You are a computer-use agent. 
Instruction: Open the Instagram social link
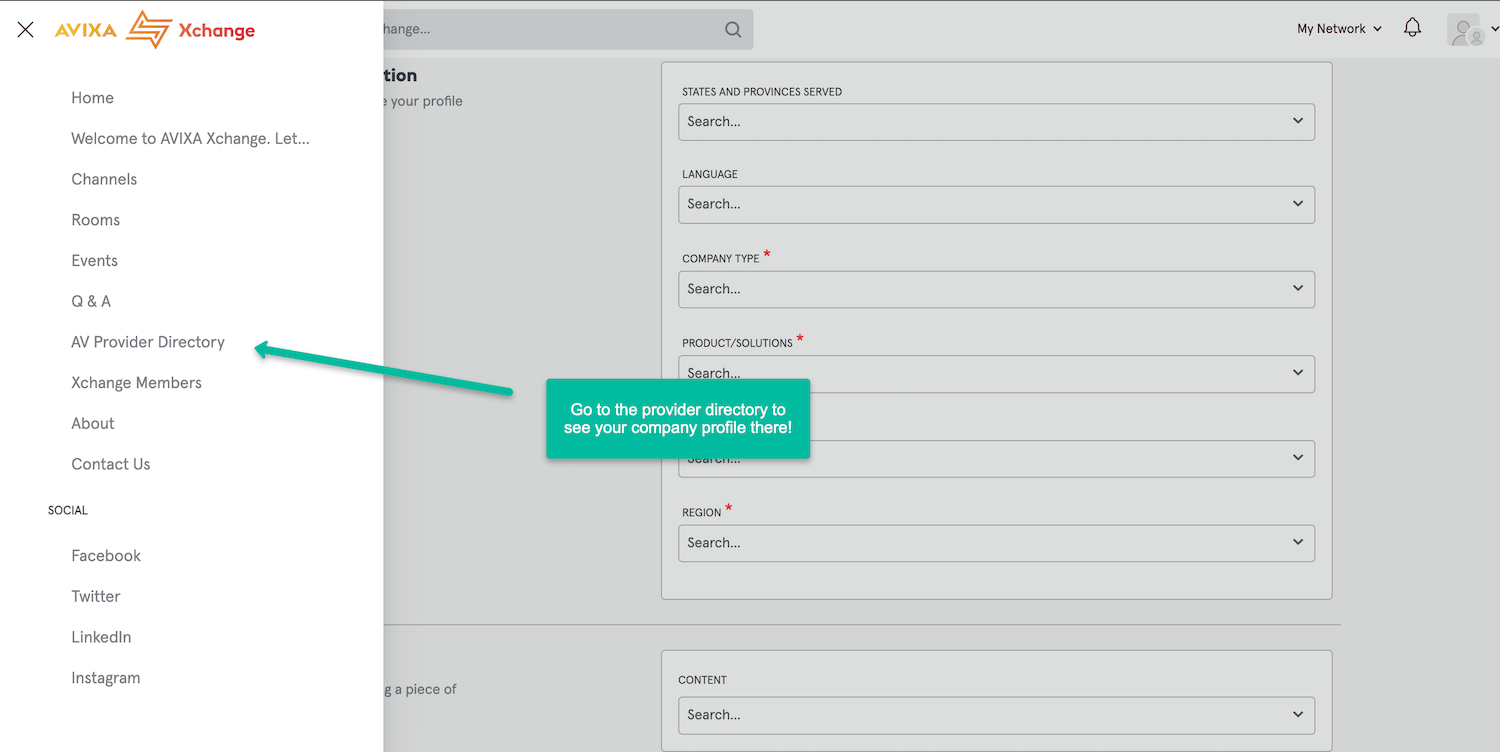pos(106,678)
